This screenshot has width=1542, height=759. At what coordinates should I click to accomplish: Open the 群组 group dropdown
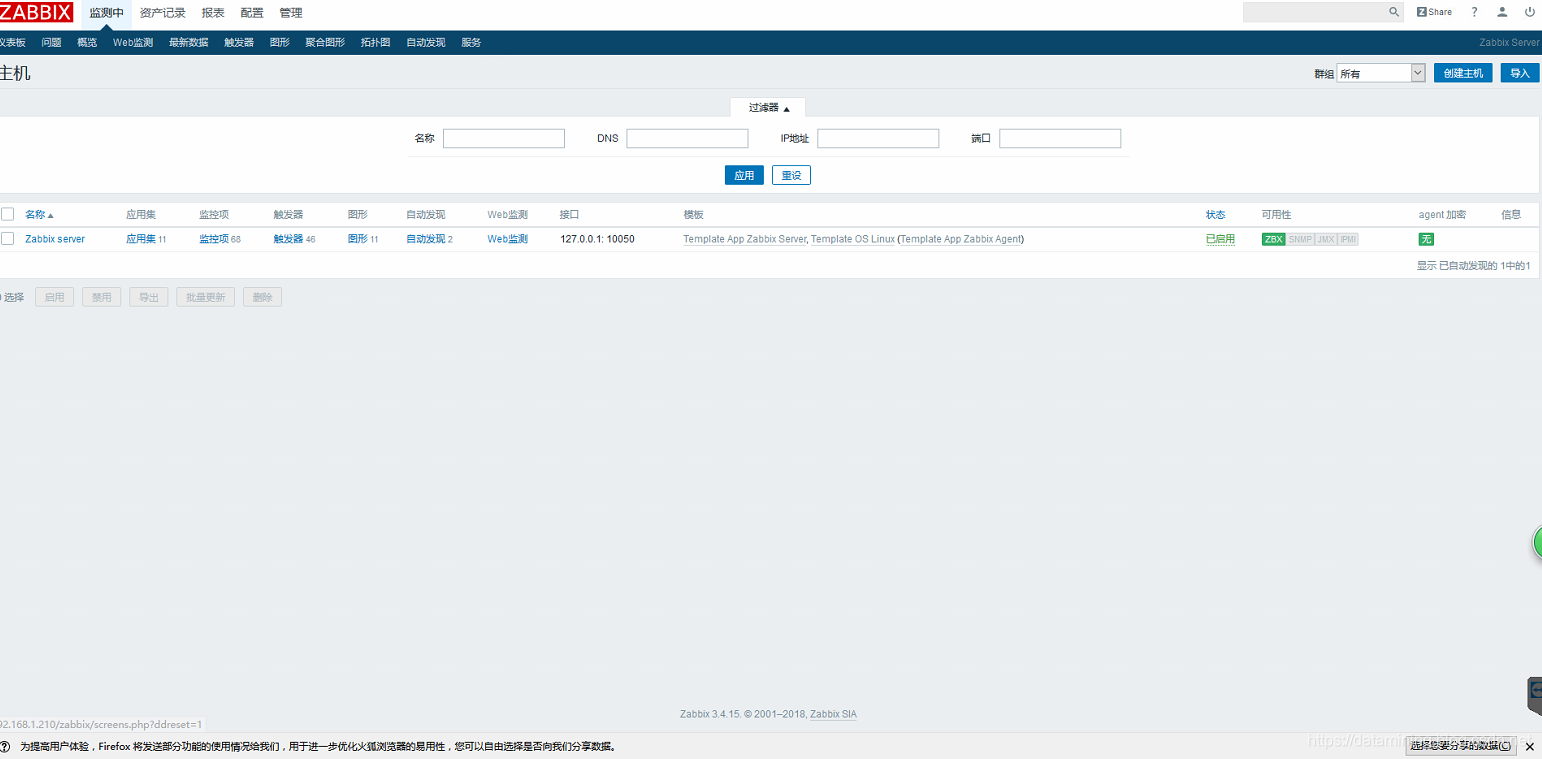[x=1381, y=73]
